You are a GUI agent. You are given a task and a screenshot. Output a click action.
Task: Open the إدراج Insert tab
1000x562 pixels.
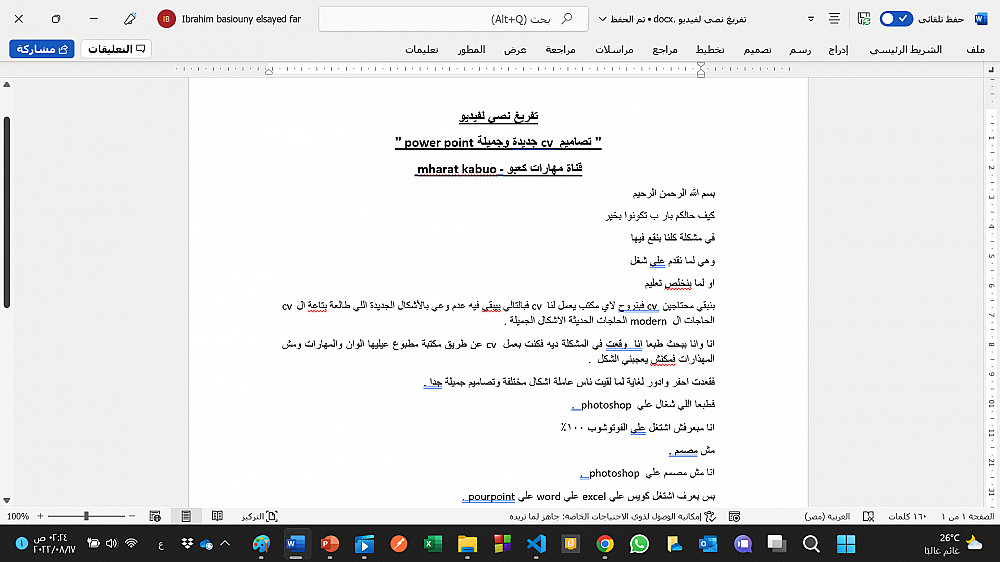838,49
